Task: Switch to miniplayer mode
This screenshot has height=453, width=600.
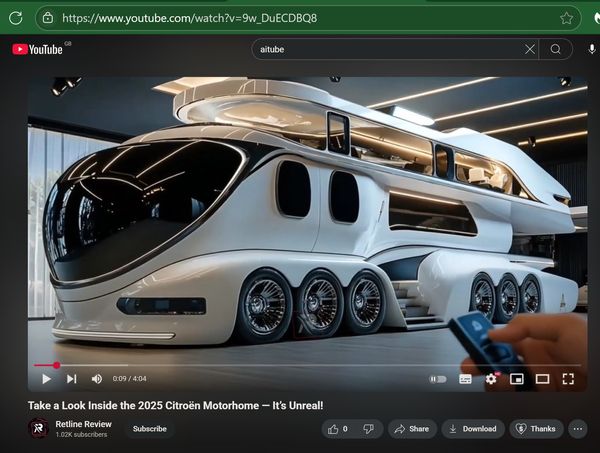Action: [517, 379]
